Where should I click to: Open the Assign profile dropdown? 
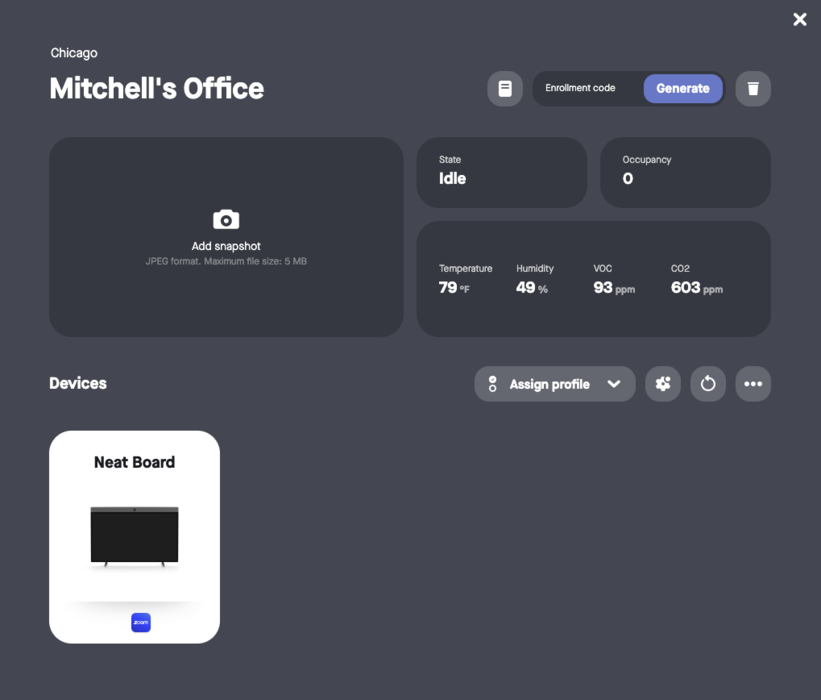549,384
